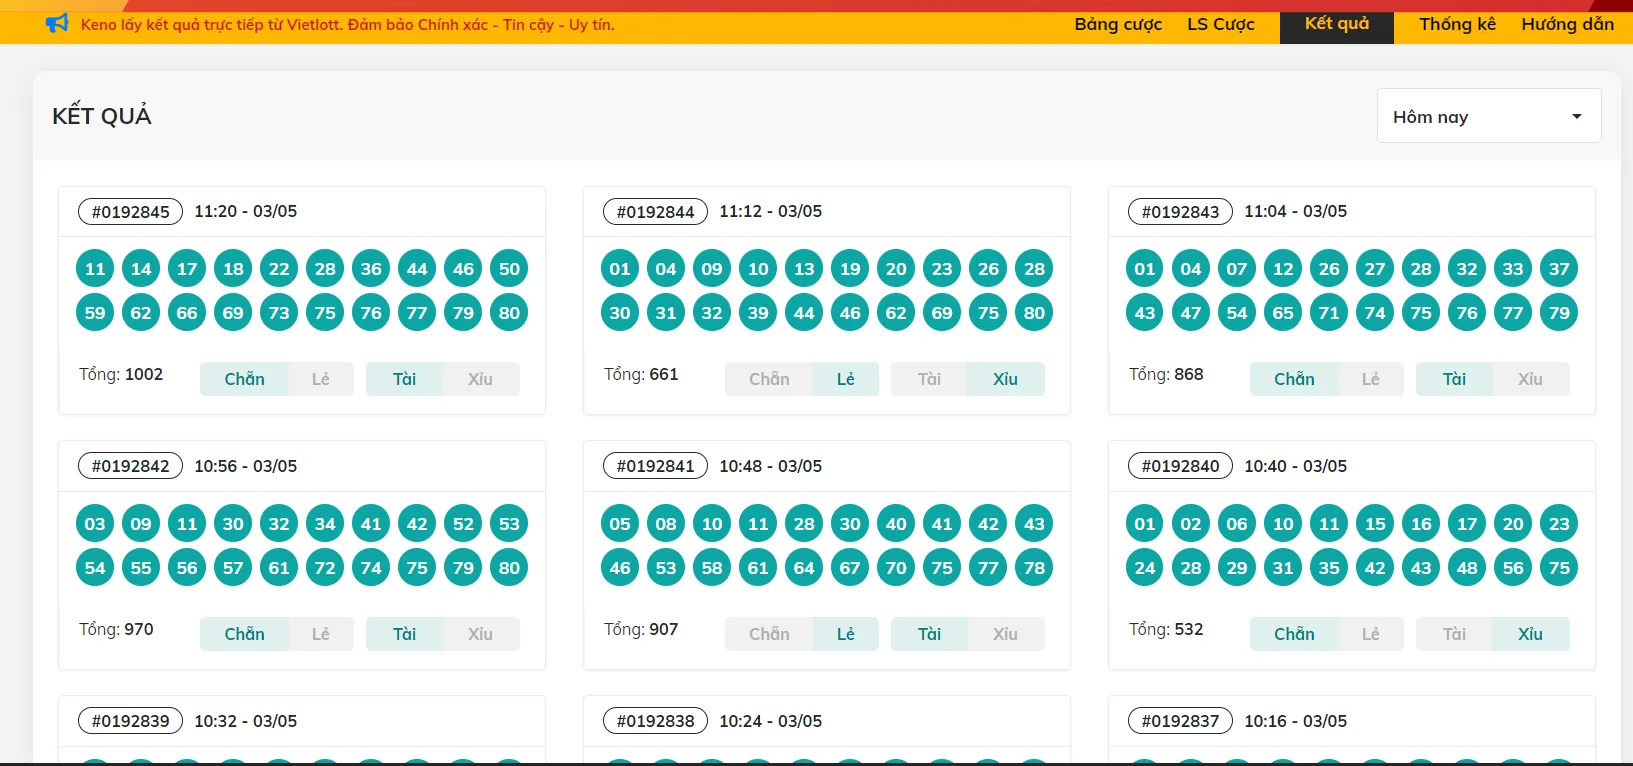Click Lẻ in draw #0192841
This screenshot has width=1633, height=766.
[x=846, y=634]
